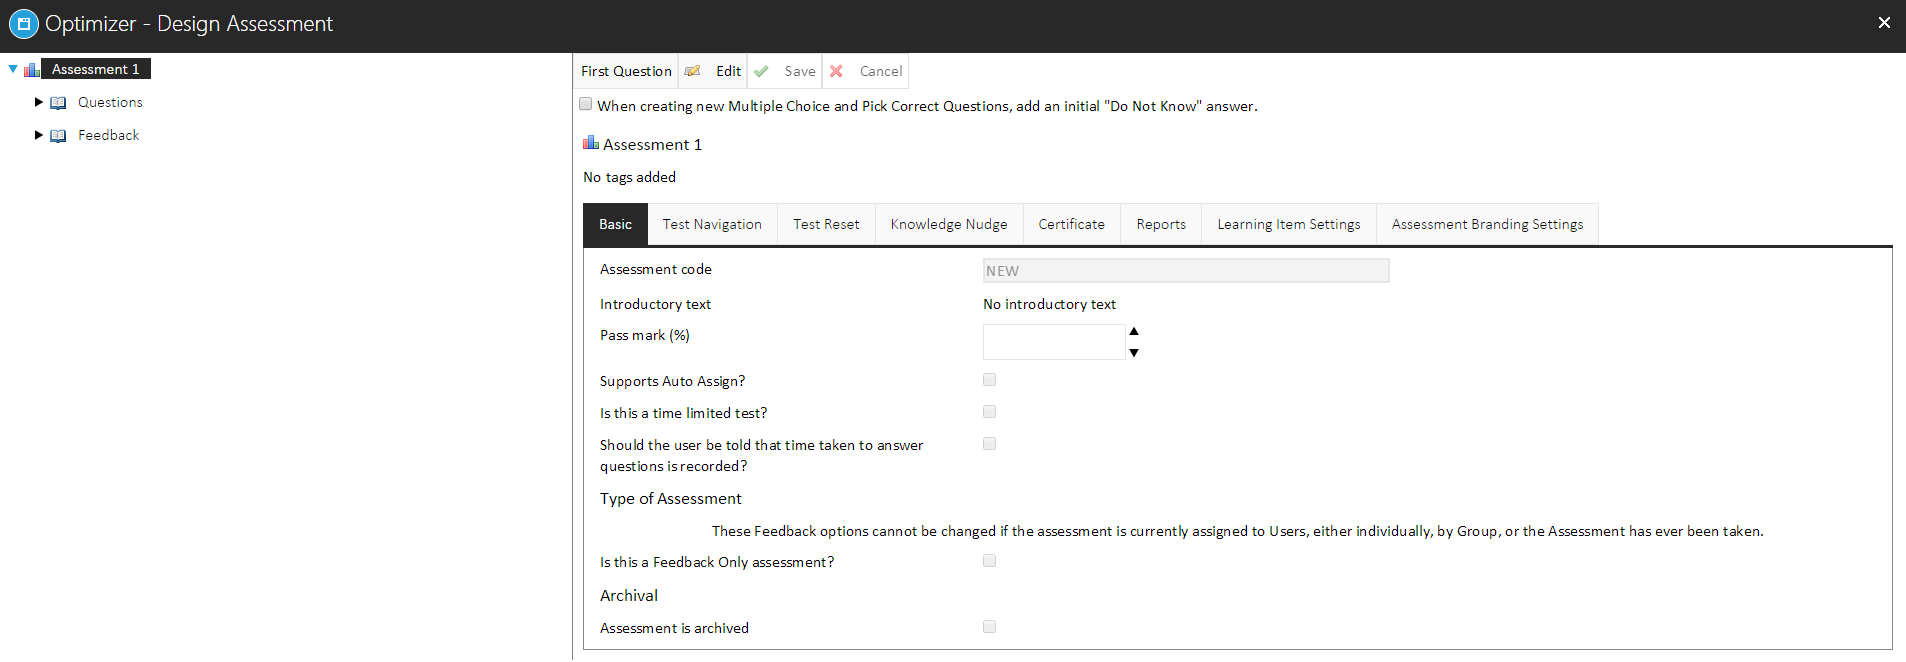
Task: Open the Knowledge Nudge tab
Action: pos(948,224)
